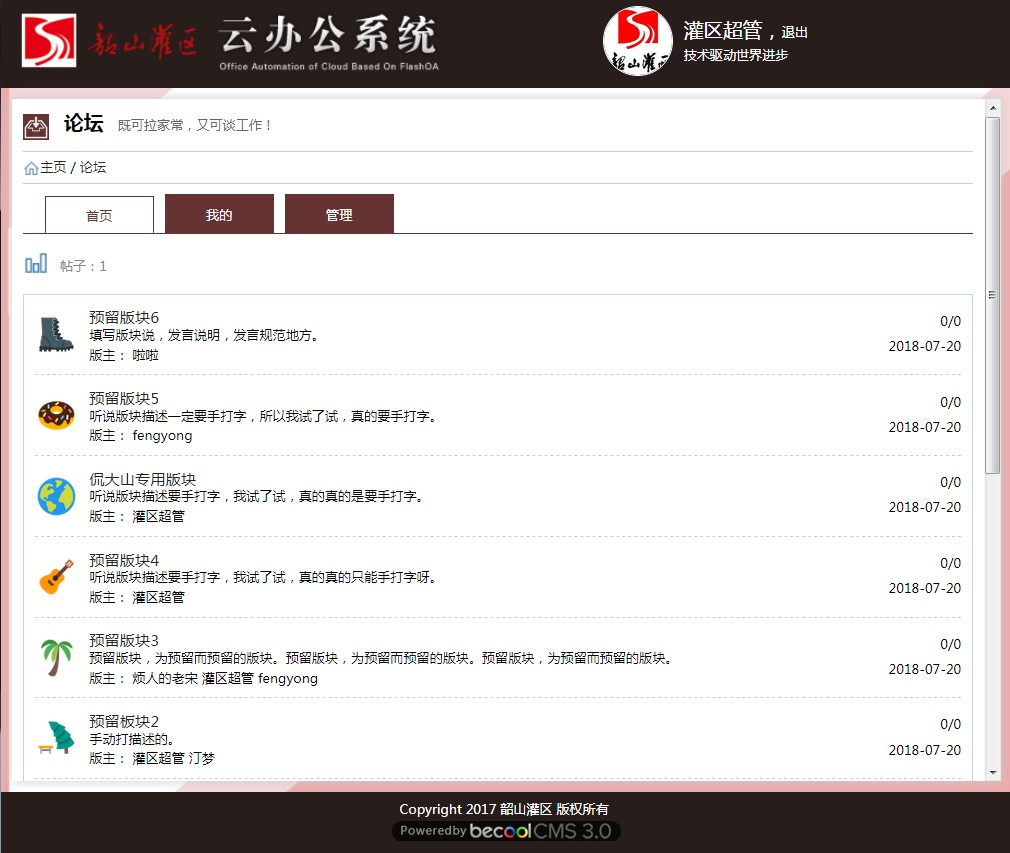Click the globe icon for 侃大山专用版块
1010x853 pixels.
coord(56,496)
